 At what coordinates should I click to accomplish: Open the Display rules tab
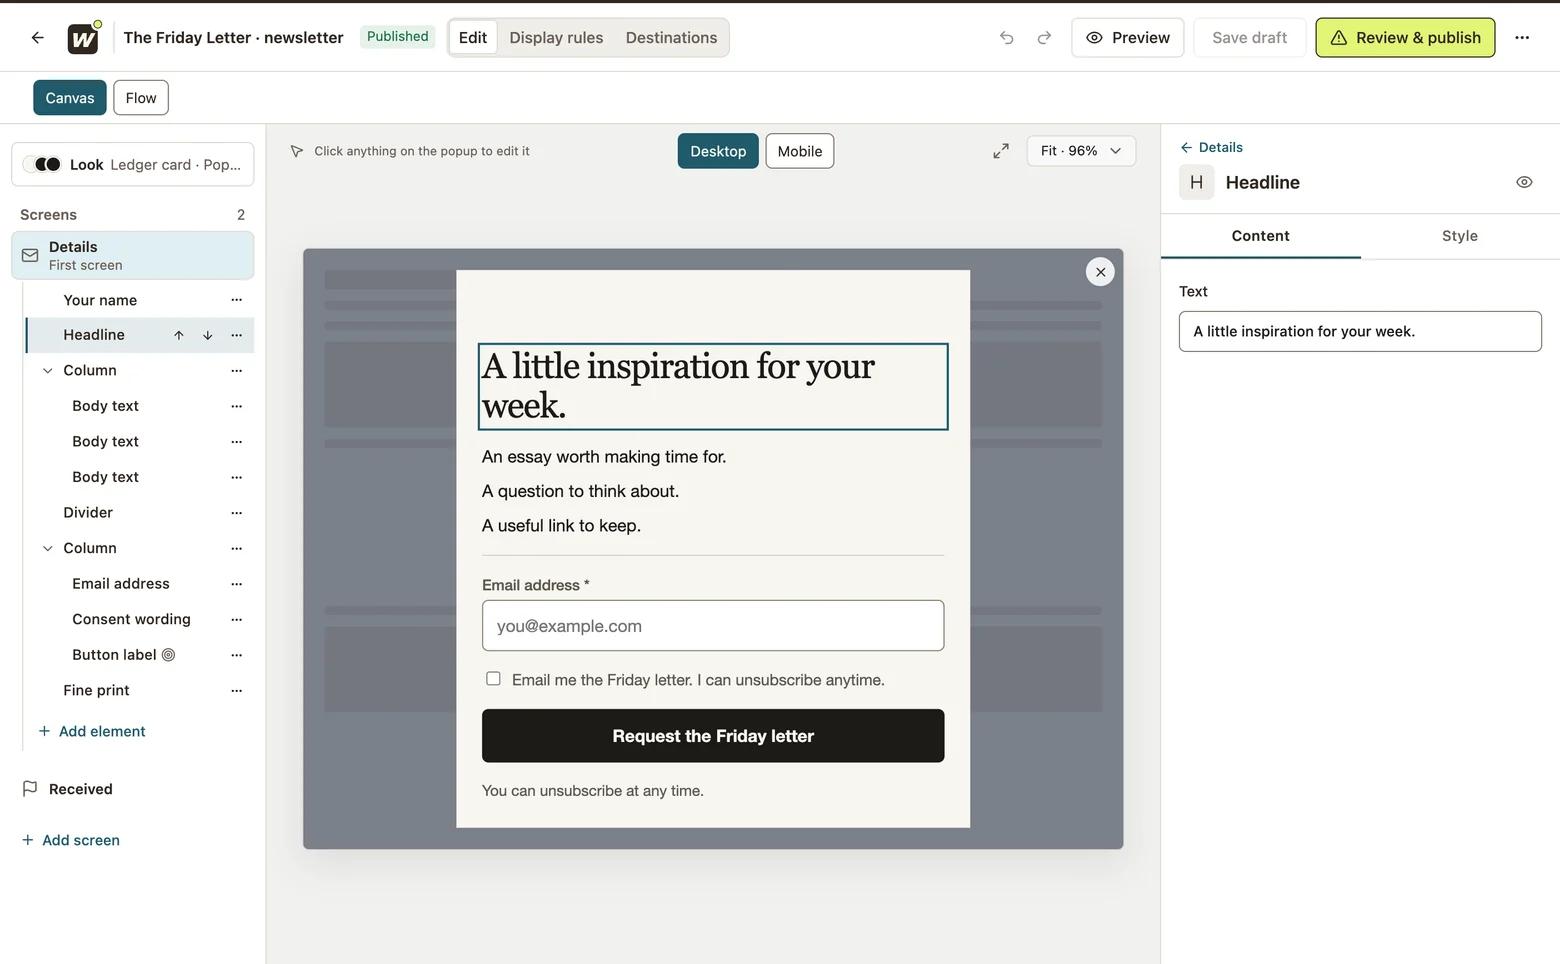point(556,38)
